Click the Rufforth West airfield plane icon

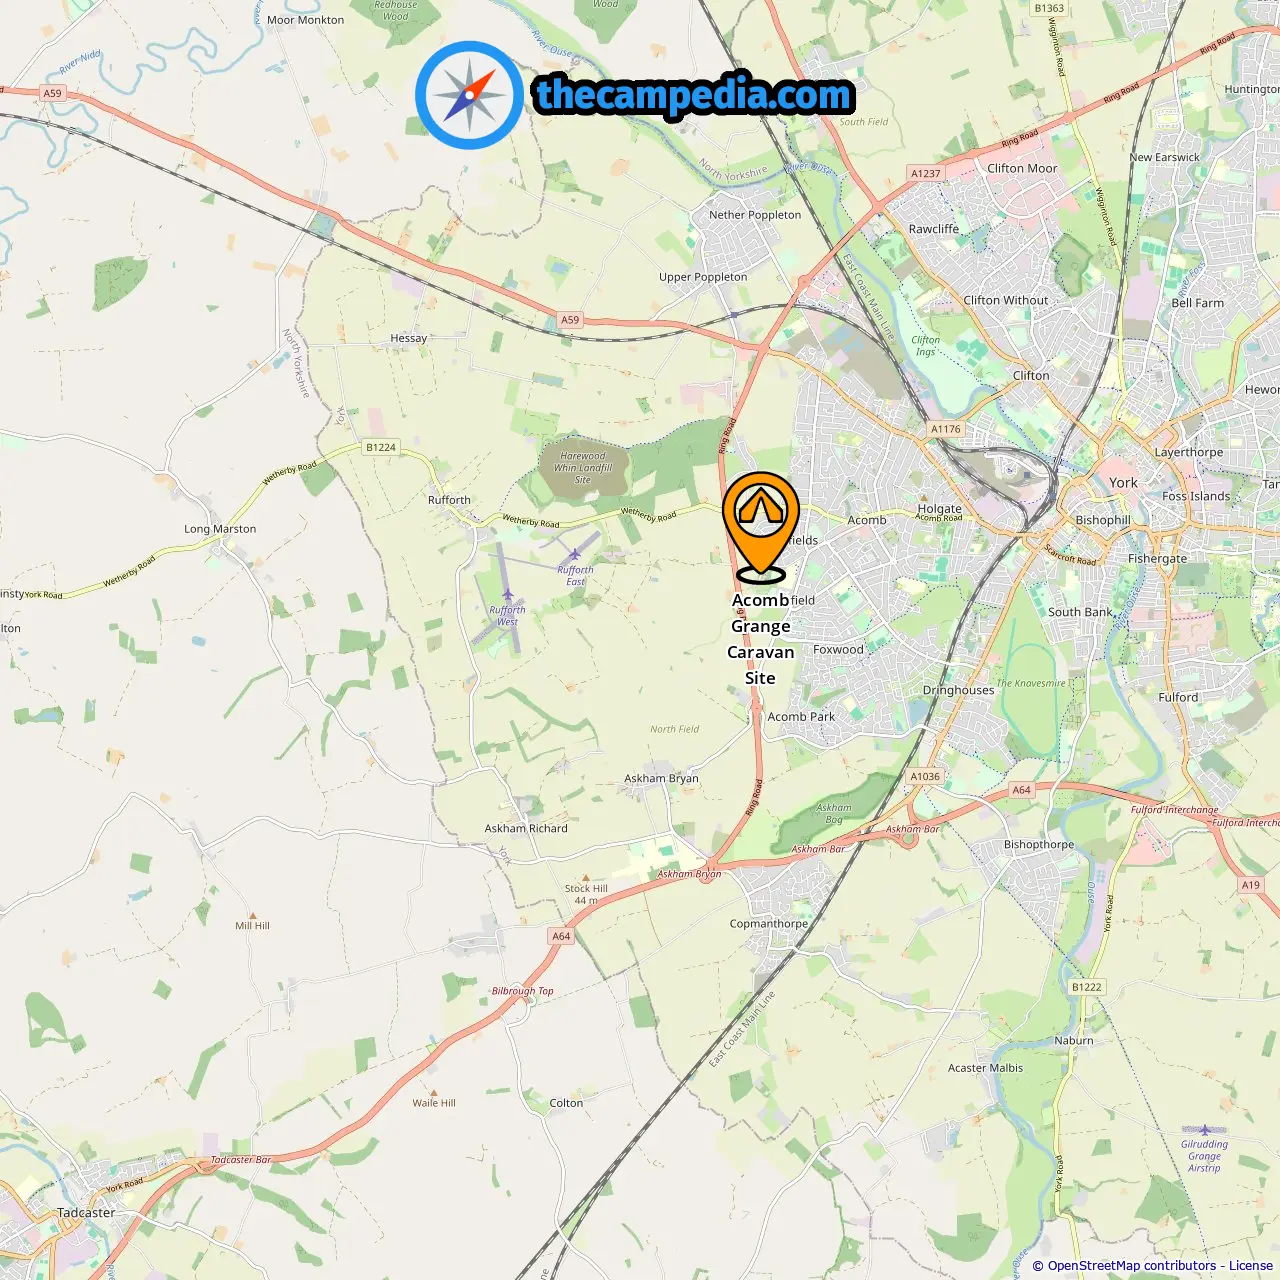(507, 595)
